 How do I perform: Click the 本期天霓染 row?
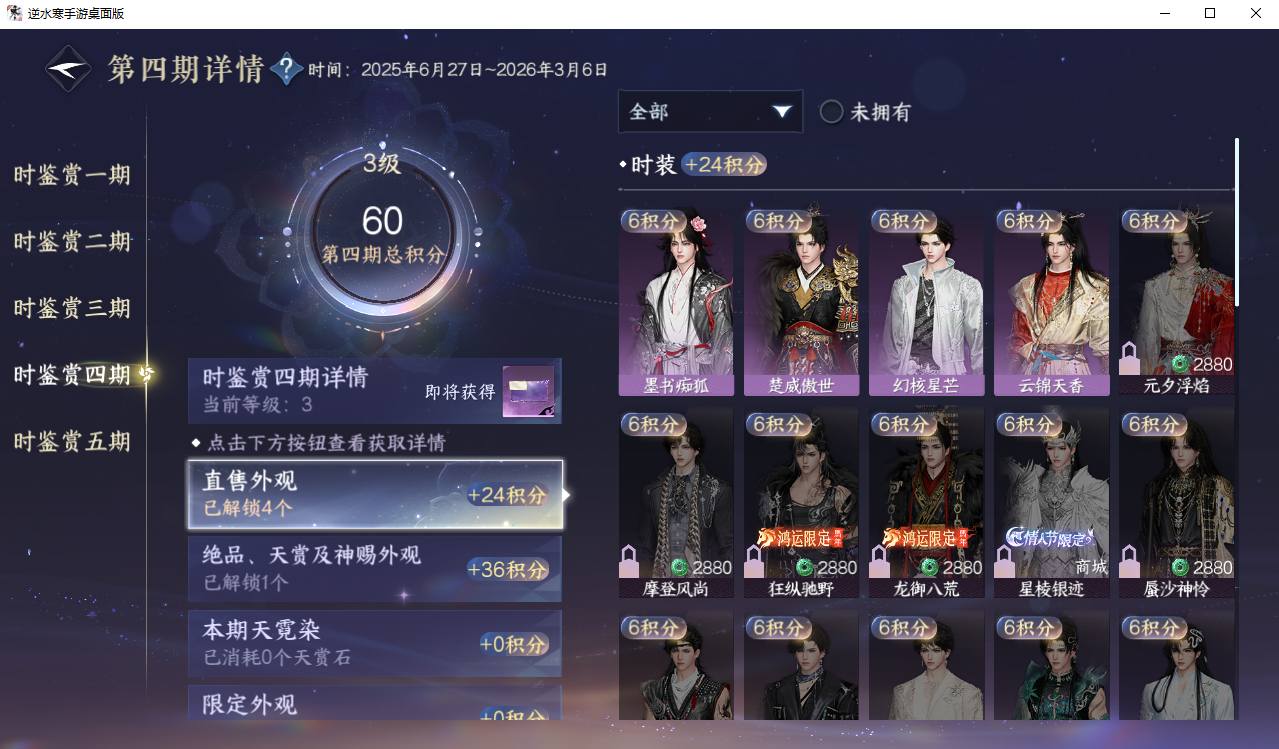point(375,643)
